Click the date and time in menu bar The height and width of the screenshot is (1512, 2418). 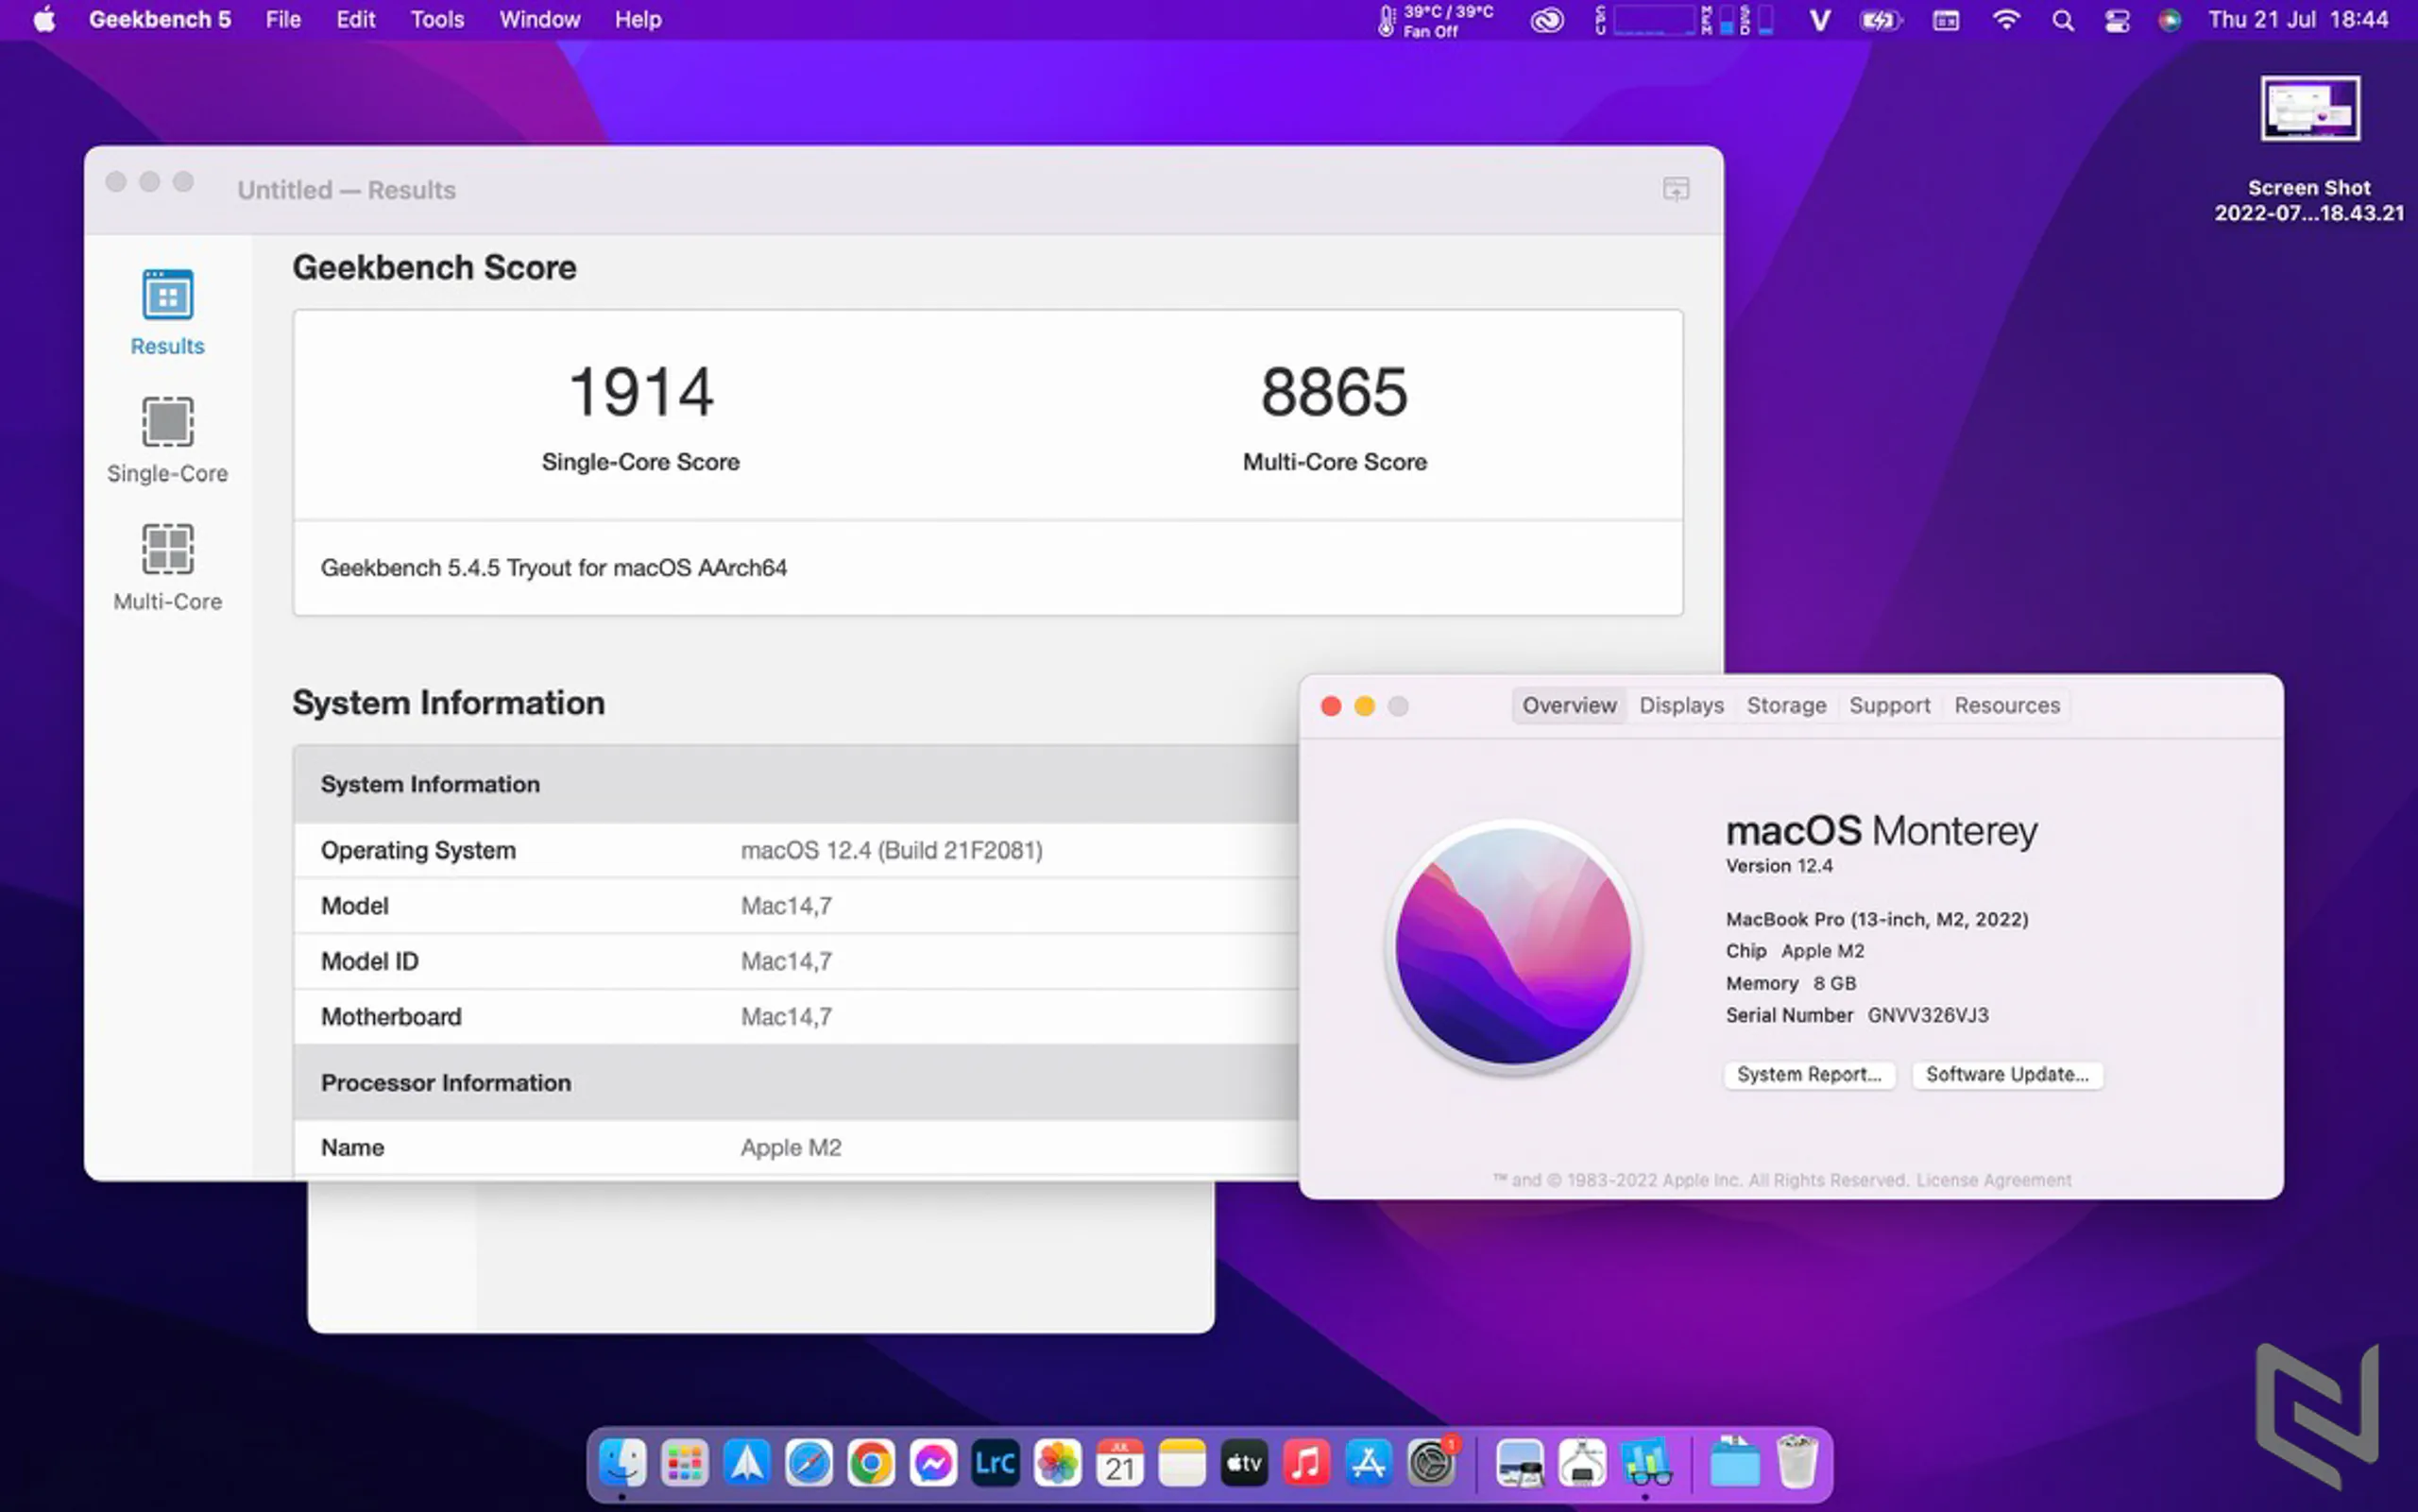(x=2298, y=19)
